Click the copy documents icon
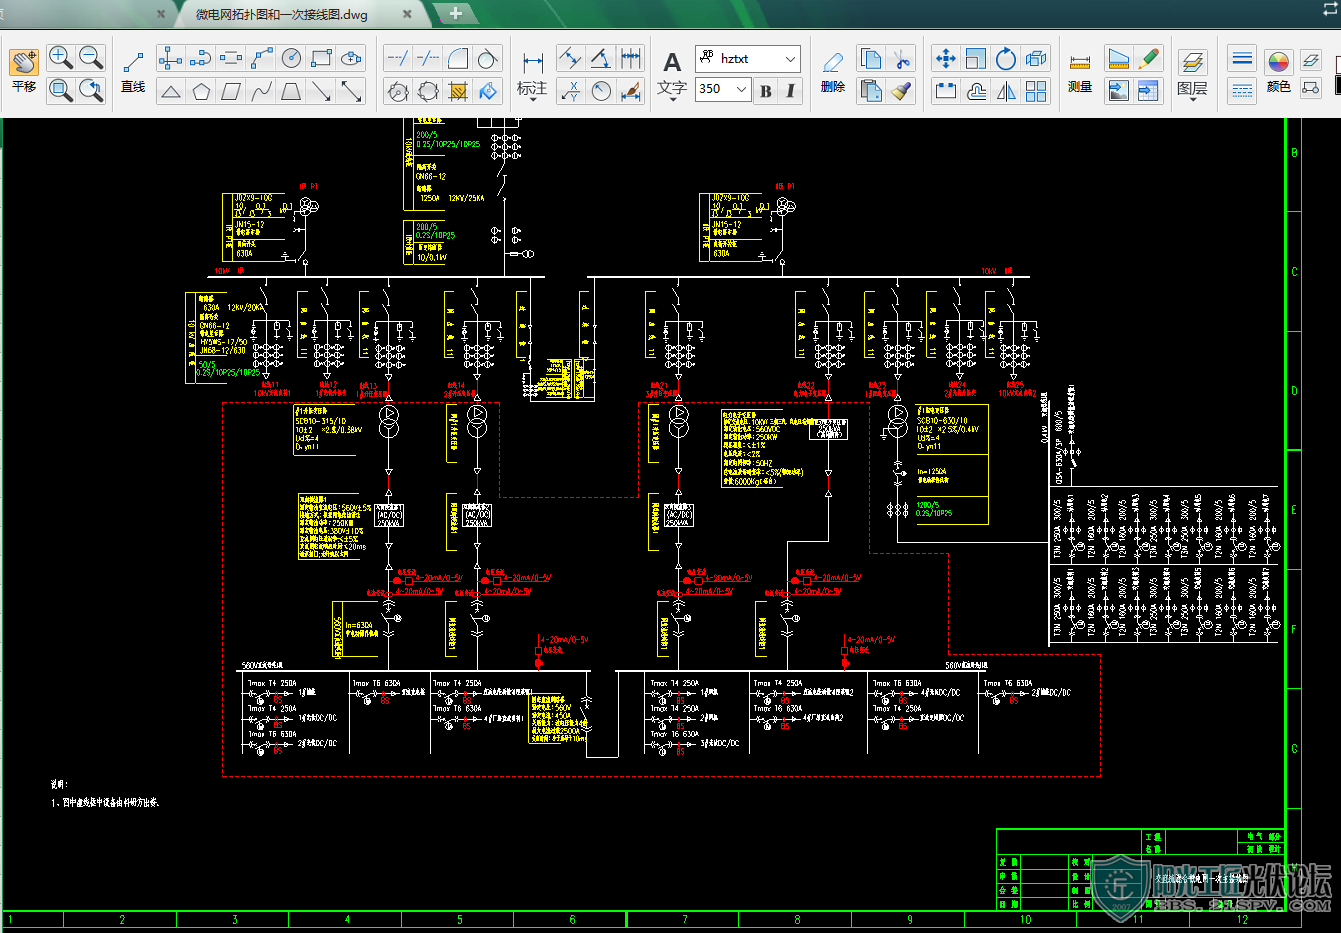This screenshot has width=1341, height=933. pyautogui.click(x=871, y=58)
